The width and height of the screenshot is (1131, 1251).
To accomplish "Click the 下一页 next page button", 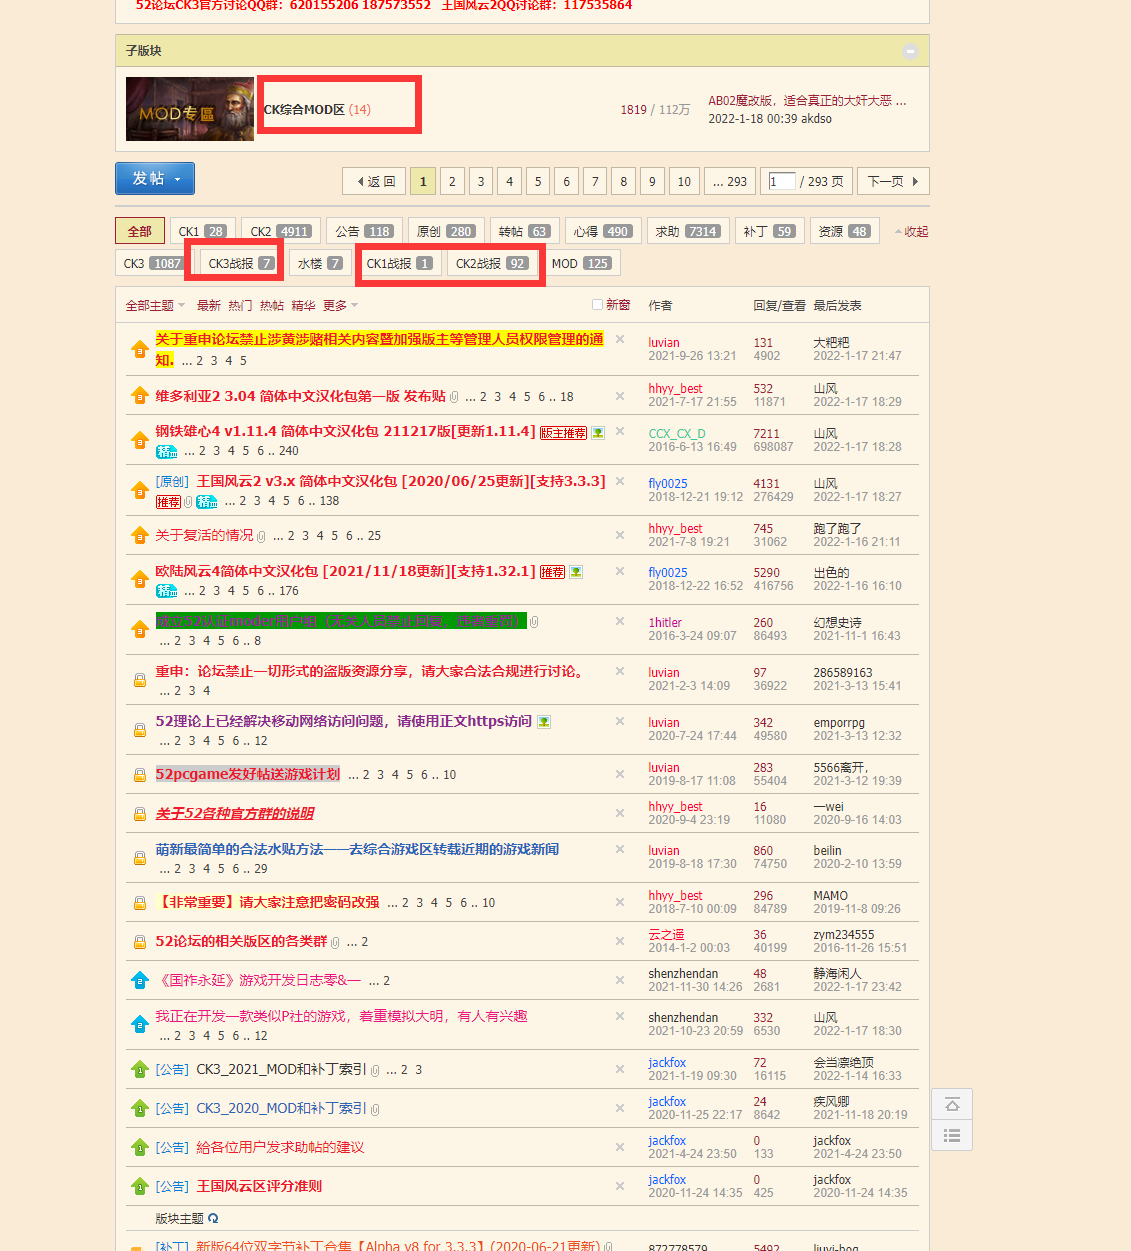I will coord(894,181).
